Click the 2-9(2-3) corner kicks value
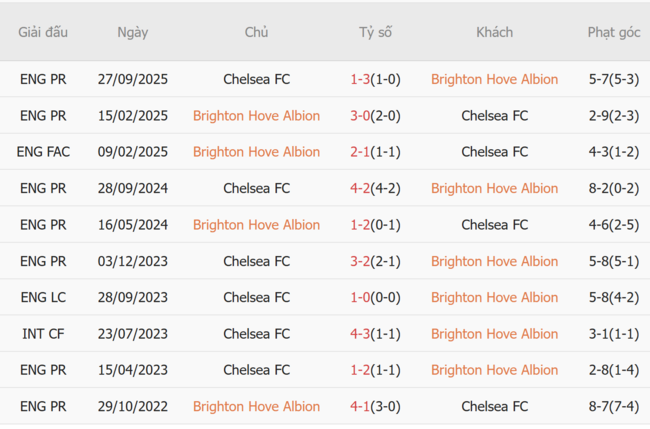Image resolution: width=650 pixels, height=429 pixels. tap(613, 115)
